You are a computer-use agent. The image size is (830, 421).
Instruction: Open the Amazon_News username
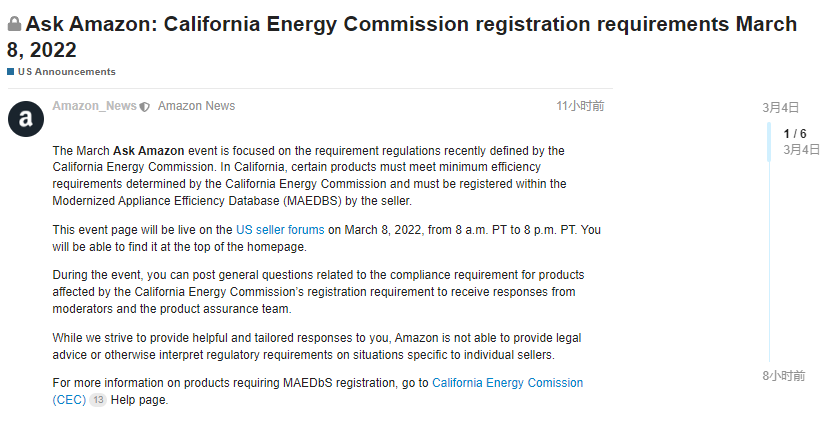pos(94,106)
